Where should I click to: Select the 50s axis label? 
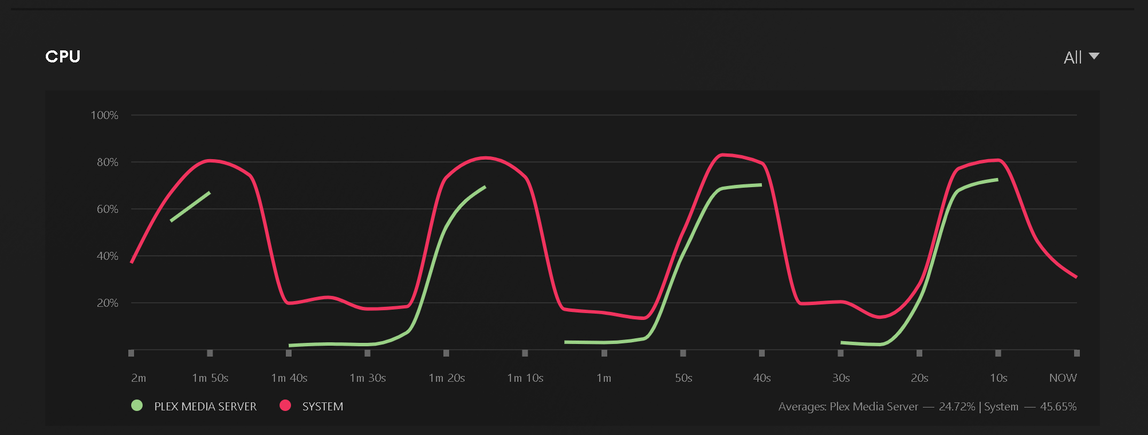pyautogui.click(x=682, y=379)
